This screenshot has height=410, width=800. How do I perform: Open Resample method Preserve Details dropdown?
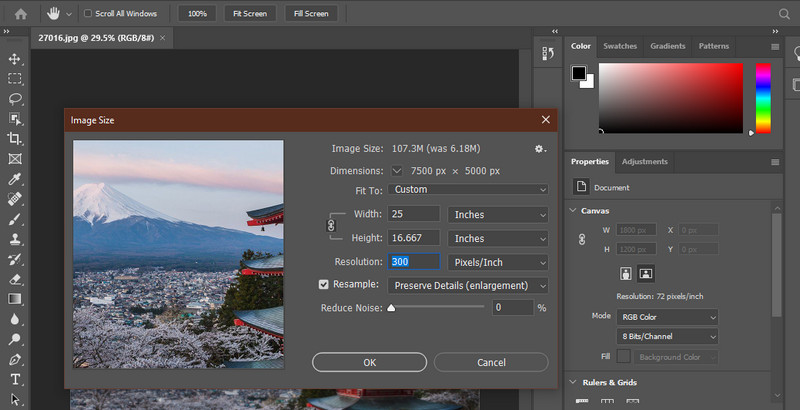(468, 285)
